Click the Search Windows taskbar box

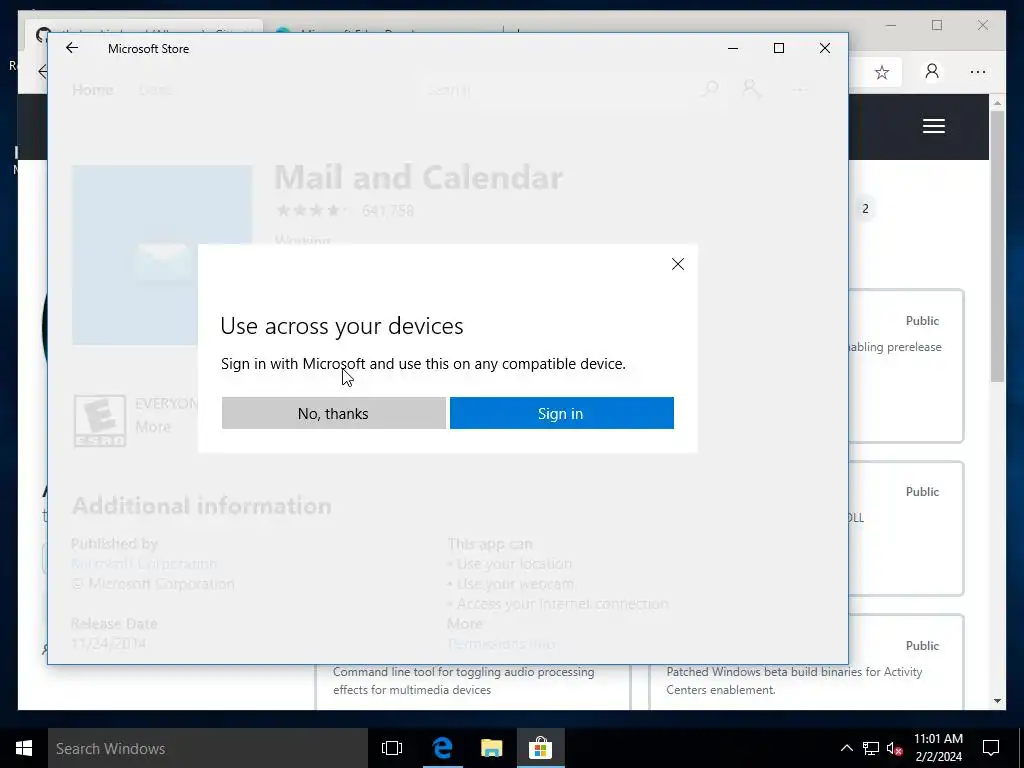(208, 748)
